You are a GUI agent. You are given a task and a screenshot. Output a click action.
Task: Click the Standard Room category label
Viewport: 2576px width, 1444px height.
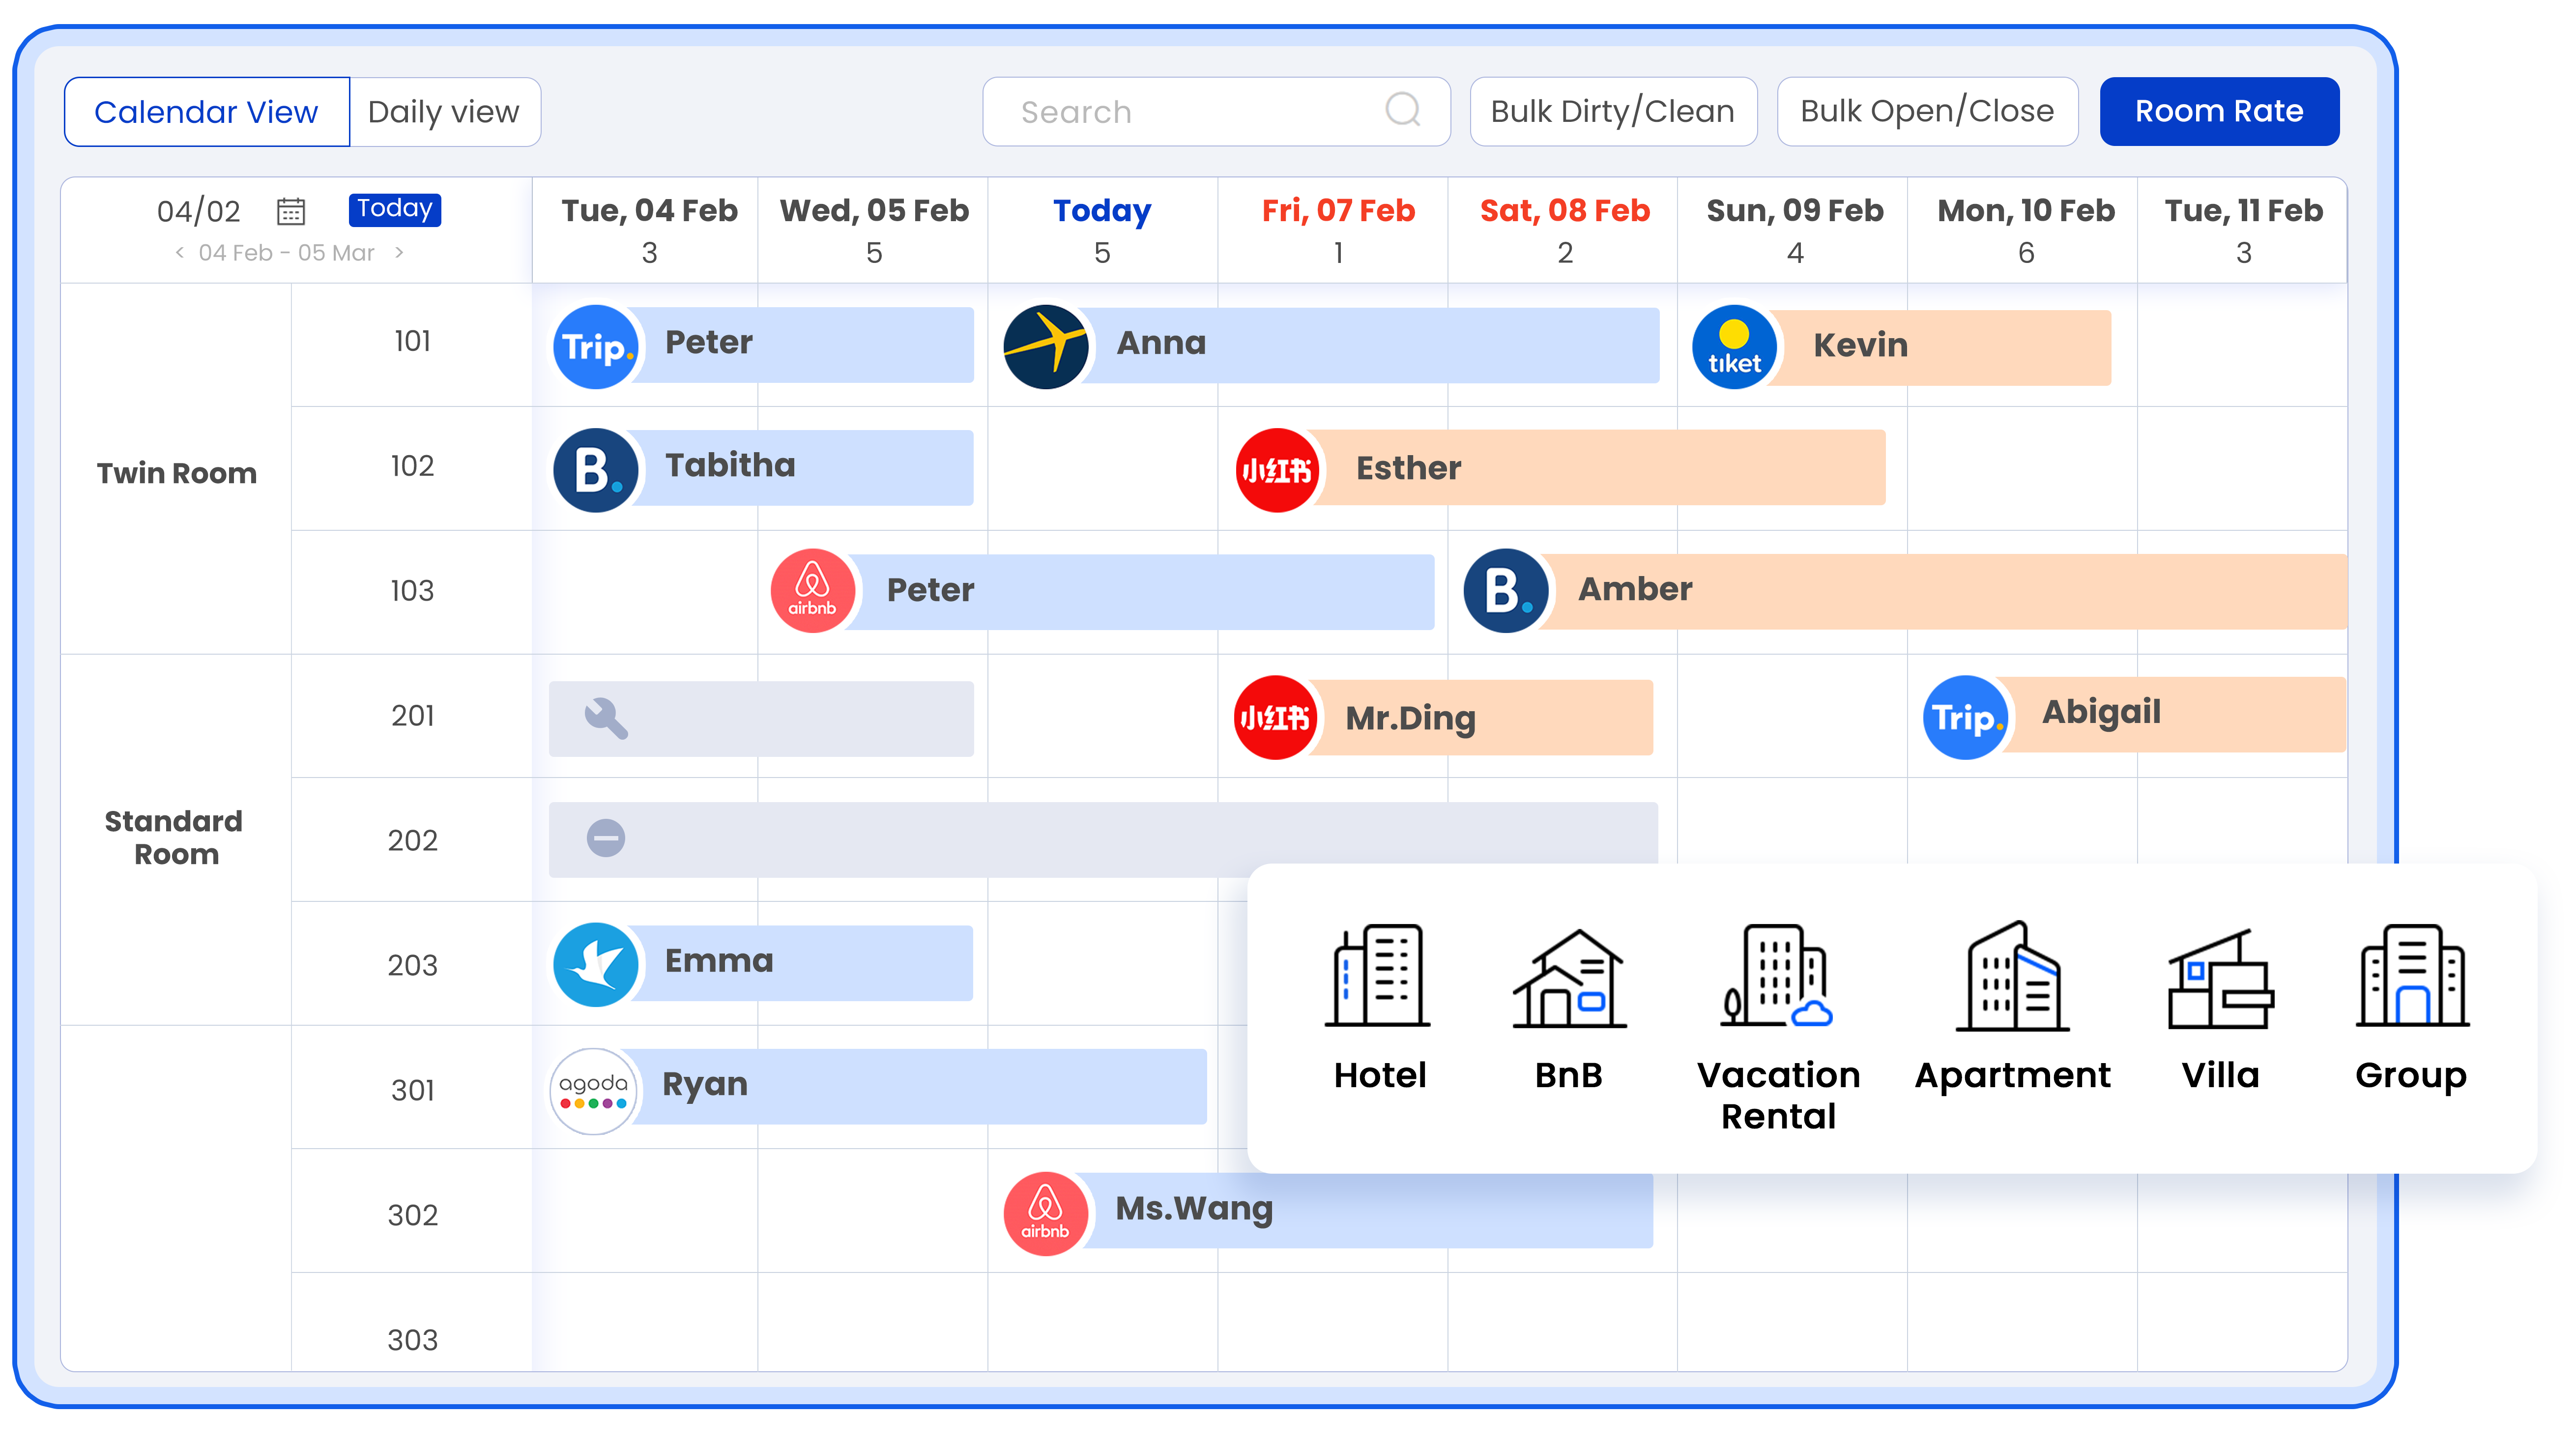point(175,838)
